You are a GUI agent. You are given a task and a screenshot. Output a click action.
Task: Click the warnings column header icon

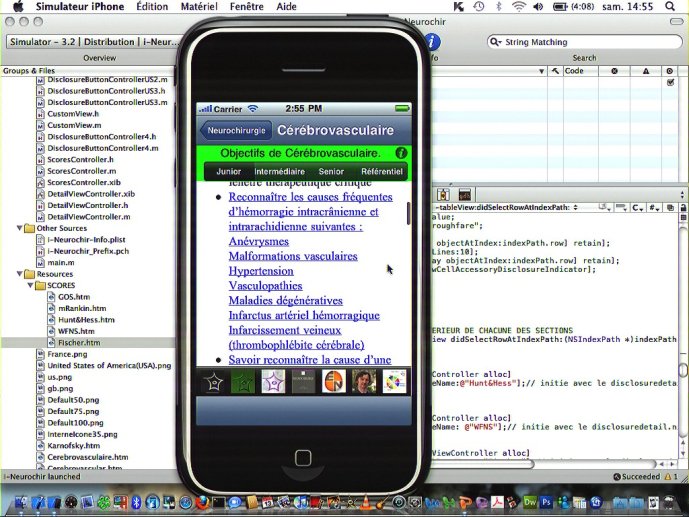coord(646,71)
